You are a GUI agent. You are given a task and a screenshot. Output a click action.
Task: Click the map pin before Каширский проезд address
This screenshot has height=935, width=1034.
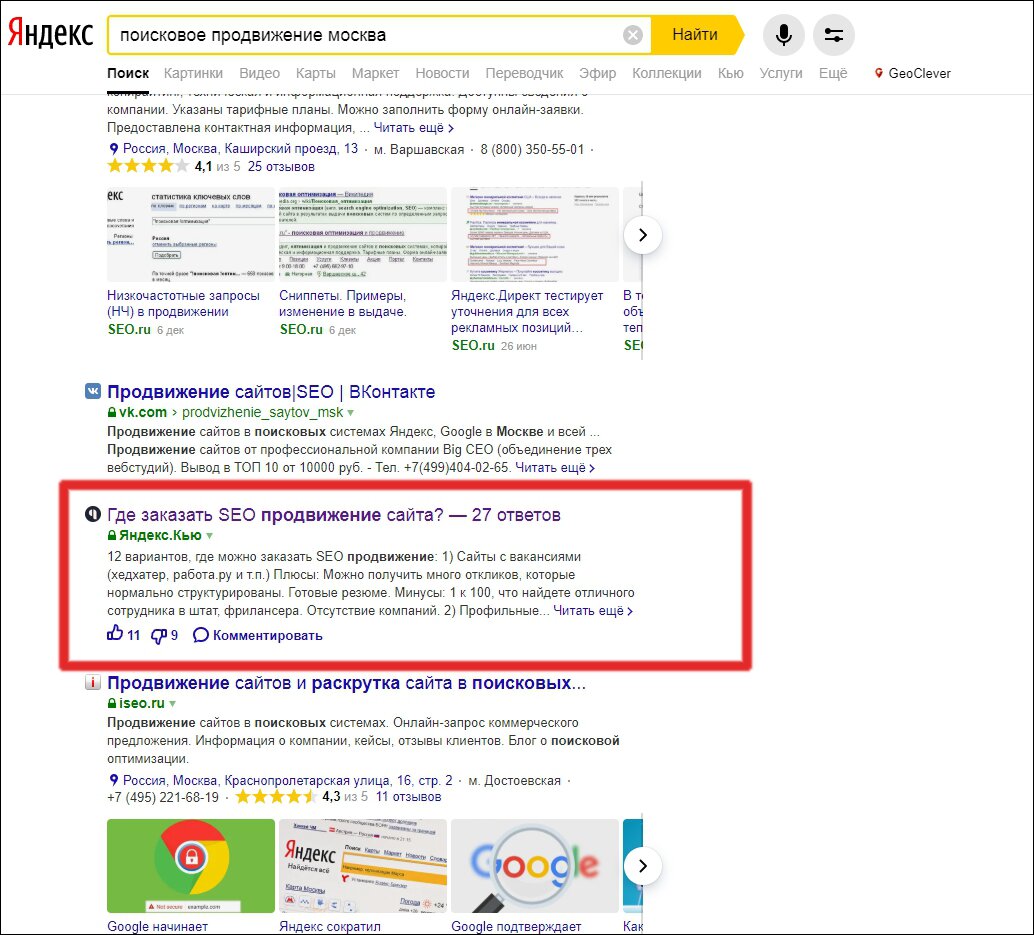click(x=113, y=149)
